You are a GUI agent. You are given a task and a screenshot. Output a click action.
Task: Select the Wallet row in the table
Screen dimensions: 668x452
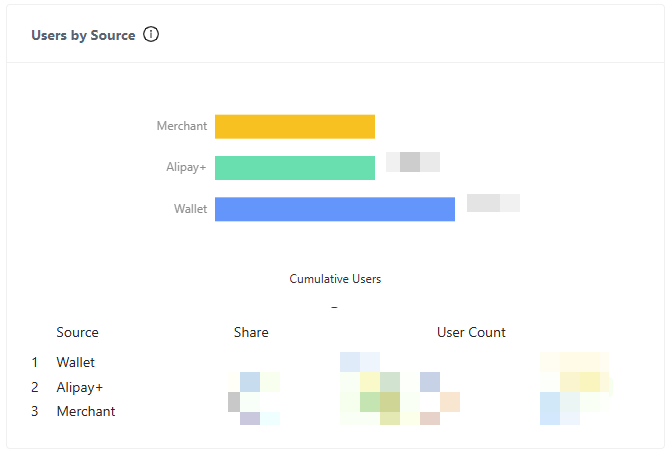tap(76, 362)
